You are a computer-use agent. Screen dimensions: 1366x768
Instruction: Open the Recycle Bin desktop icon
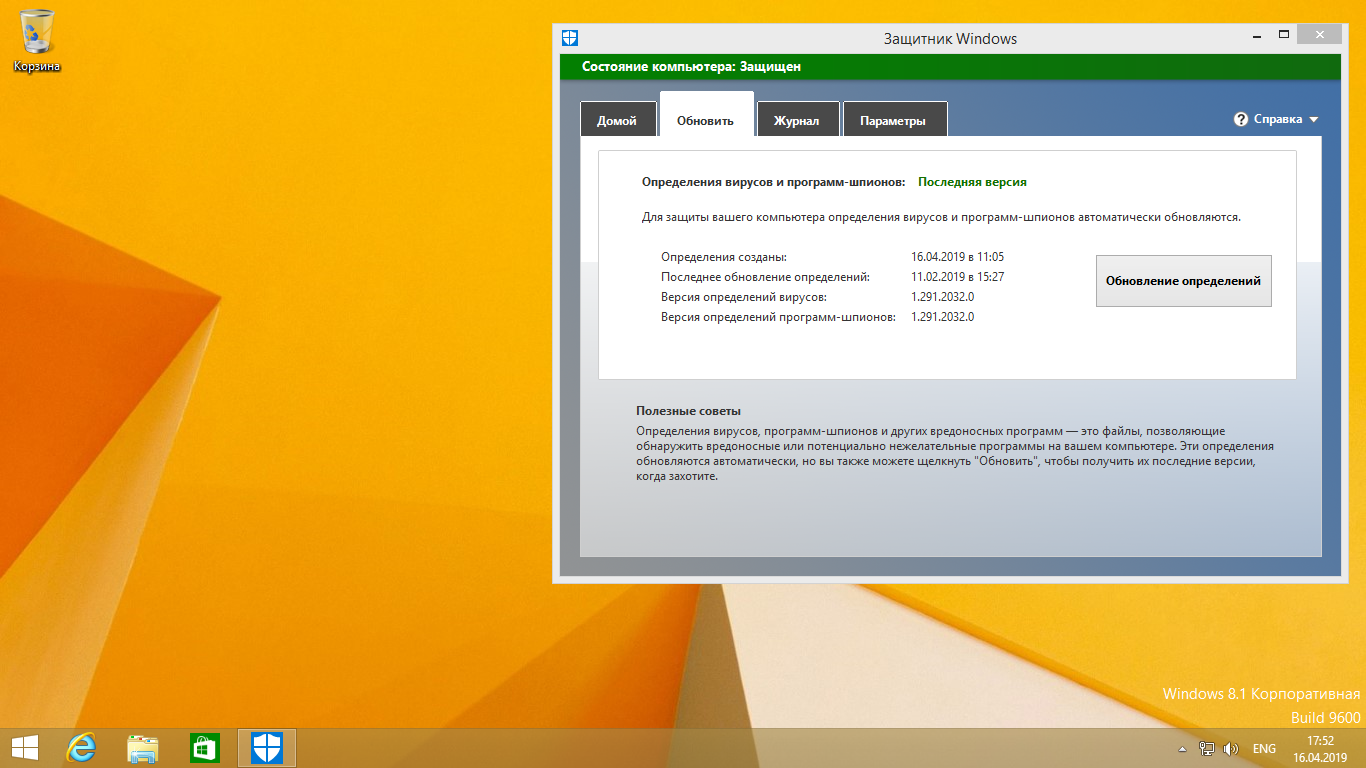[37, 40]
